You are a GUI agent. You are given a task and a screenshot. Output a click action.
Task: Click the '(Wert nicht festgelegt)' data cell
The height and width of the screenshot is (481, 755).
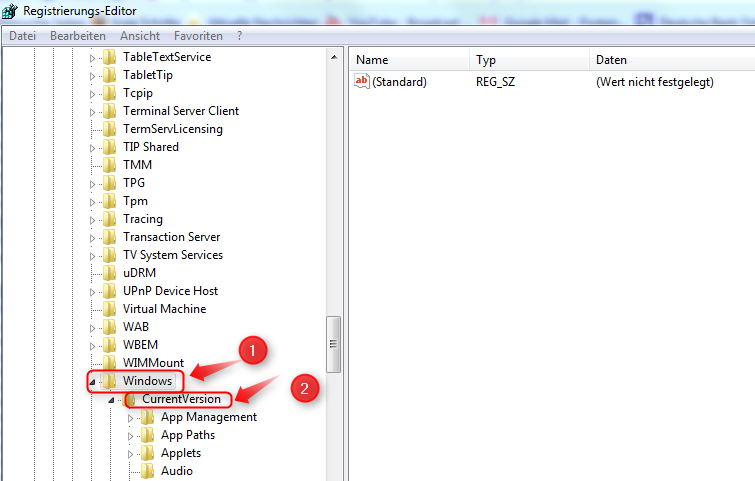click(655, 82)
